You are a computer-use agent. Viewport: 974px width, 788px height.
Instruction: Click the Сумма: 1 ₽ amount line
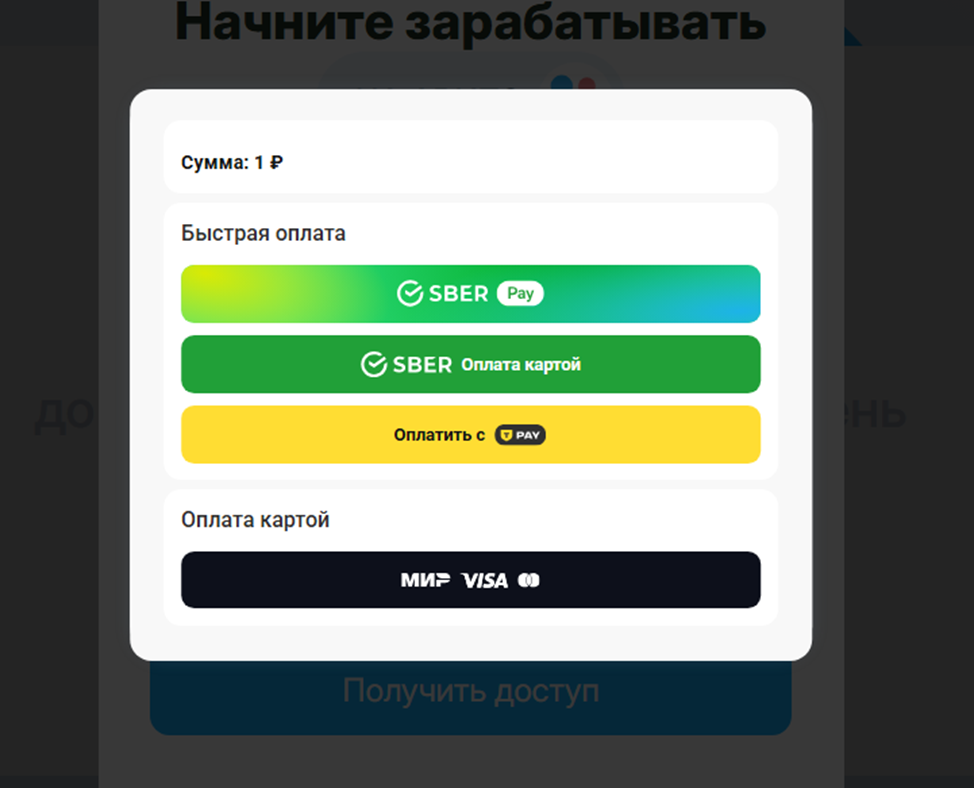point(232,162)
